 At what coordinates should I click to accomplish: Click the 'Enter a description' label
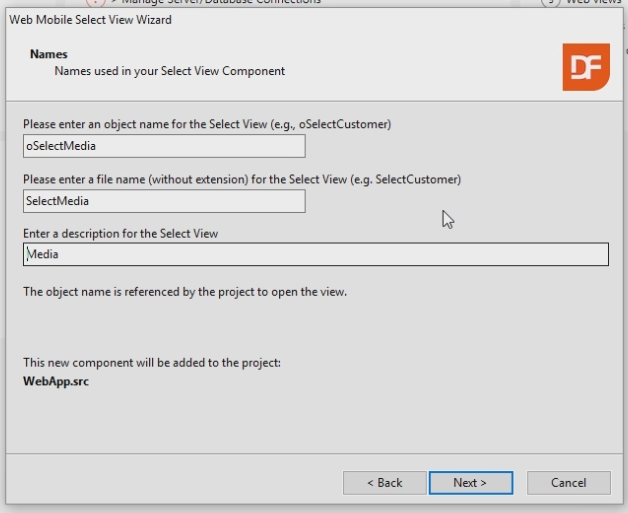point(121,233)
